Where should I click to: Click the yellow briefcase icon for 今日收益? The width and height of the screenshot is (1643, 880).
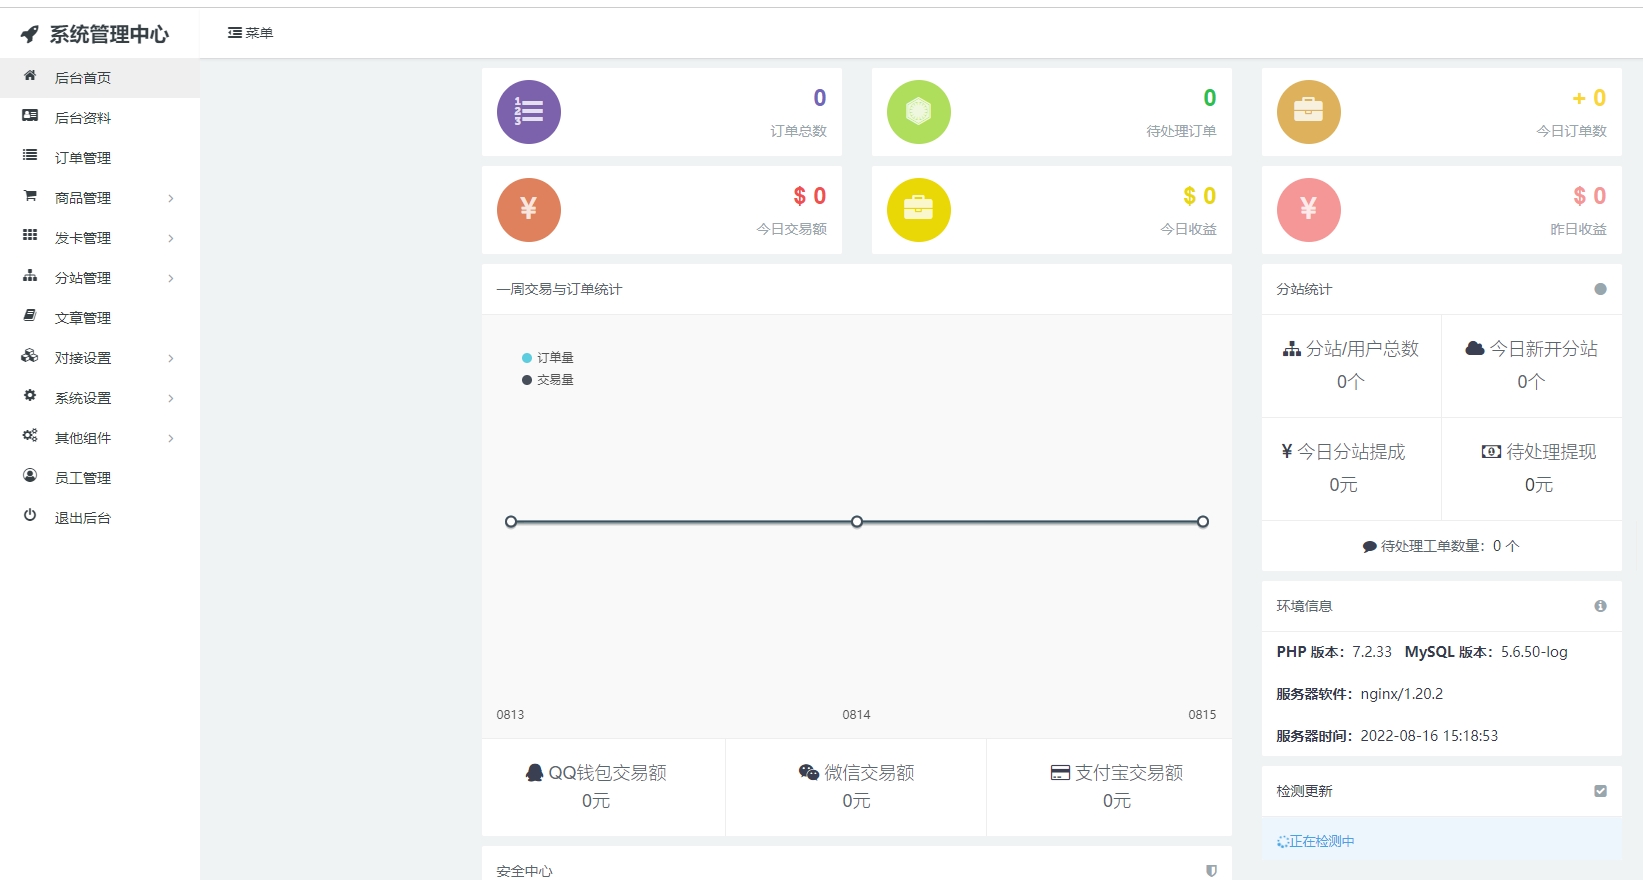[x=919, y=210]
